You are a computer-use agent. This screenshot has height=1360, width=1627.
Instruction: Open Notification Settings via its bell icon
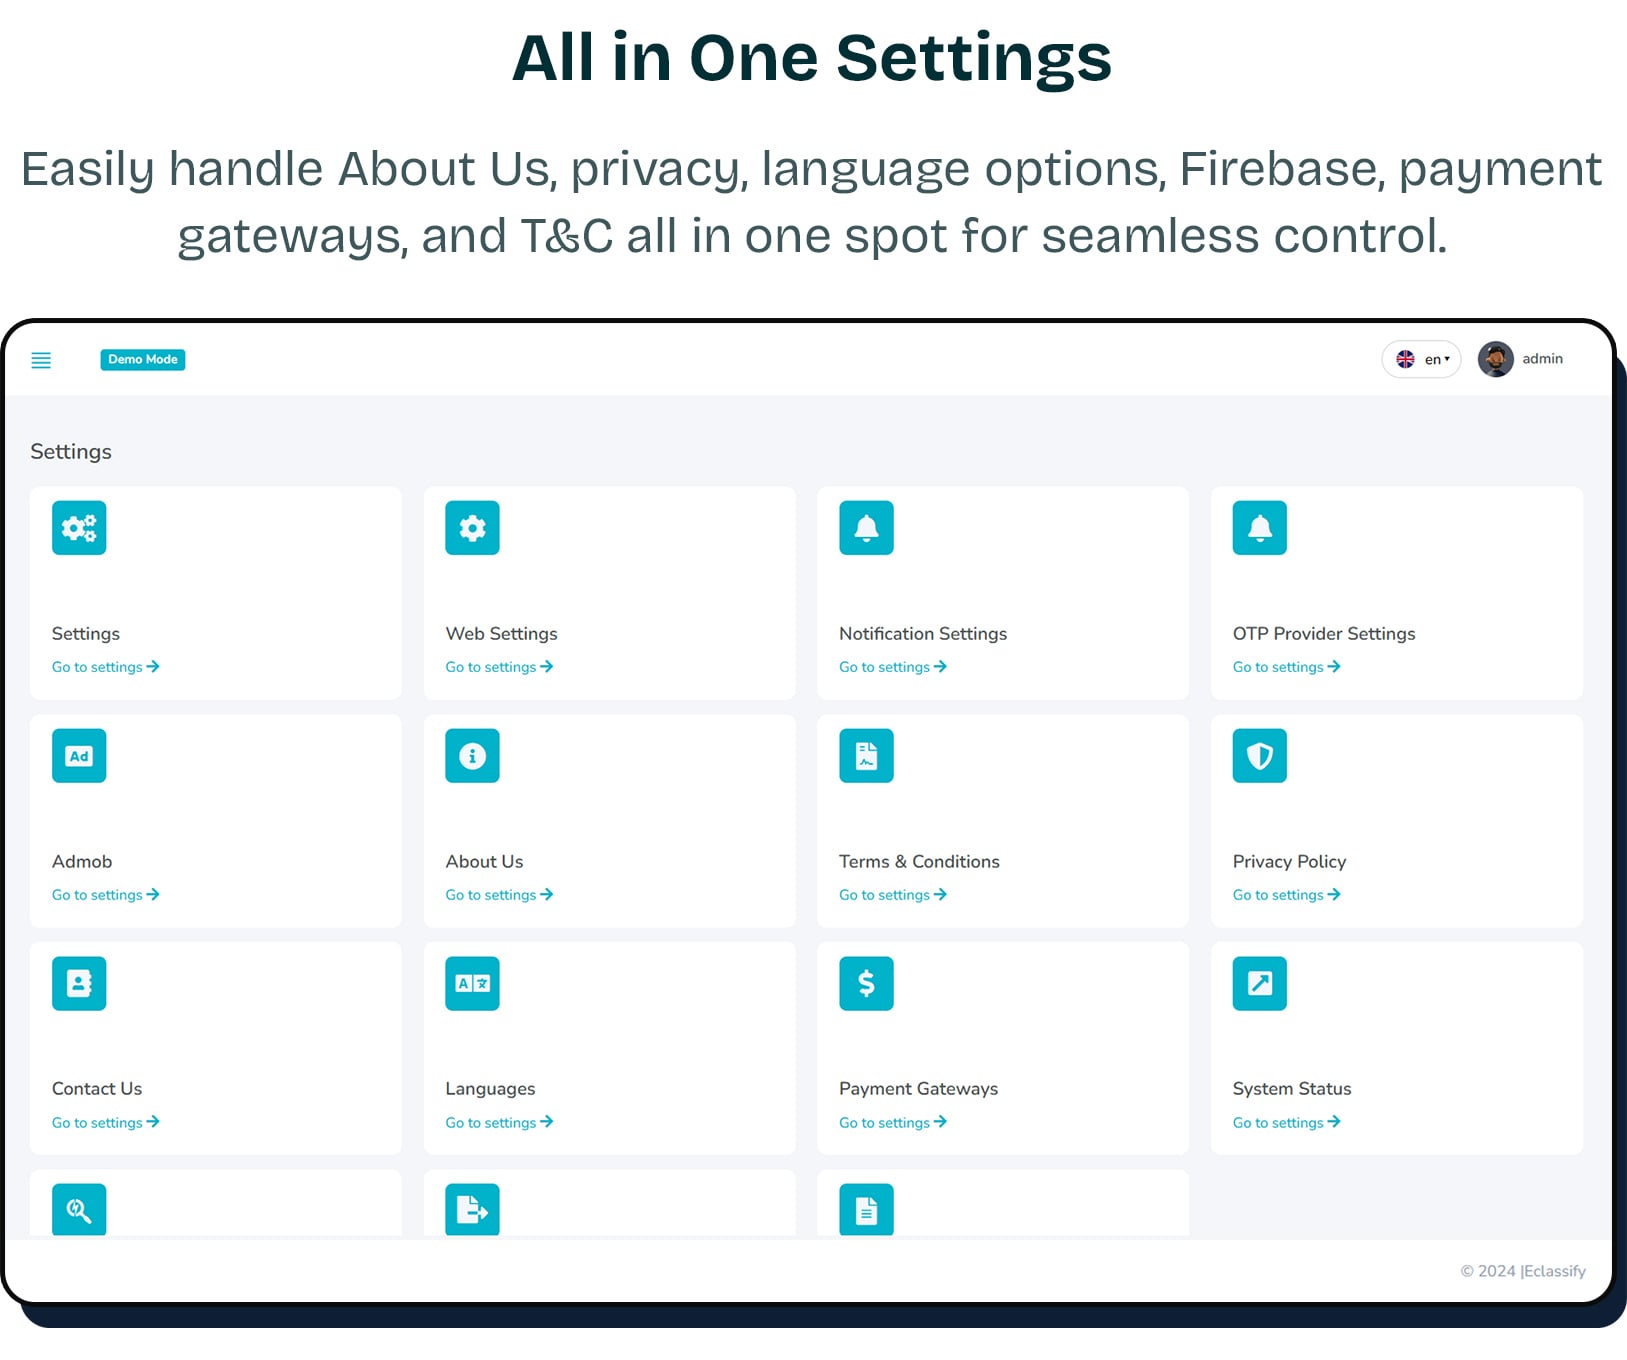pyautogui.click(x=865, y=528)
